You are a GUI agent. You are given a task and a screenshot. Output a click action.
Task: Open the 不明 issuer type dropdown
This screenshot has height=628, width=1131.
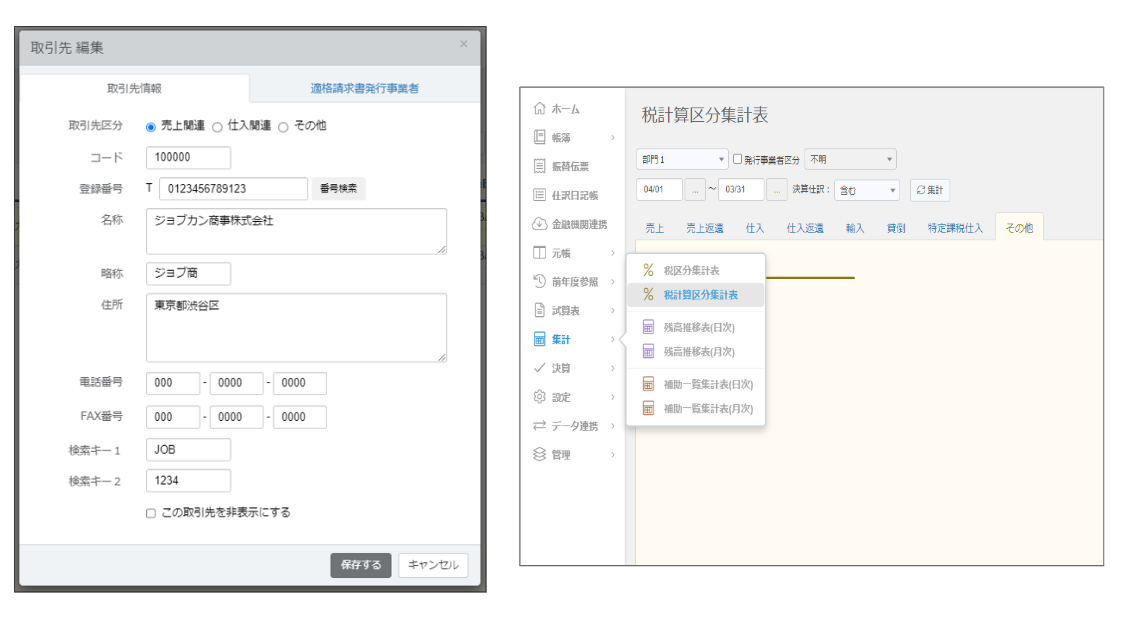click(850, 159)
